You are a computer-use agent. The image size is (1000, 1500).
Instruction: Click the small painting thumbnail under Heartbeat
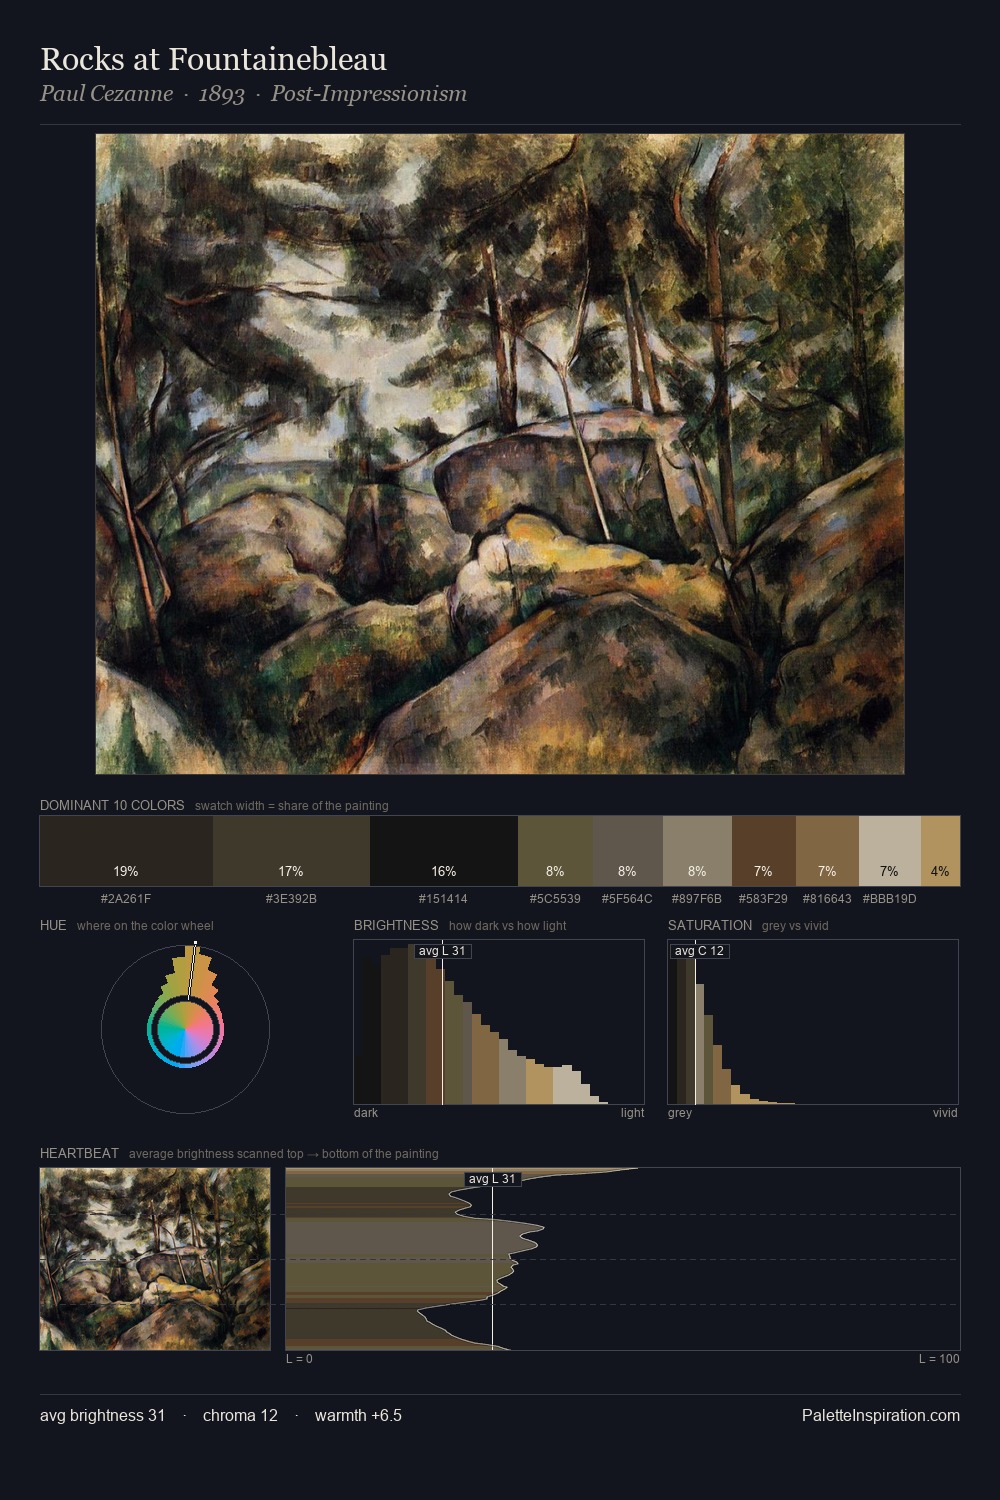[155, 1259]
